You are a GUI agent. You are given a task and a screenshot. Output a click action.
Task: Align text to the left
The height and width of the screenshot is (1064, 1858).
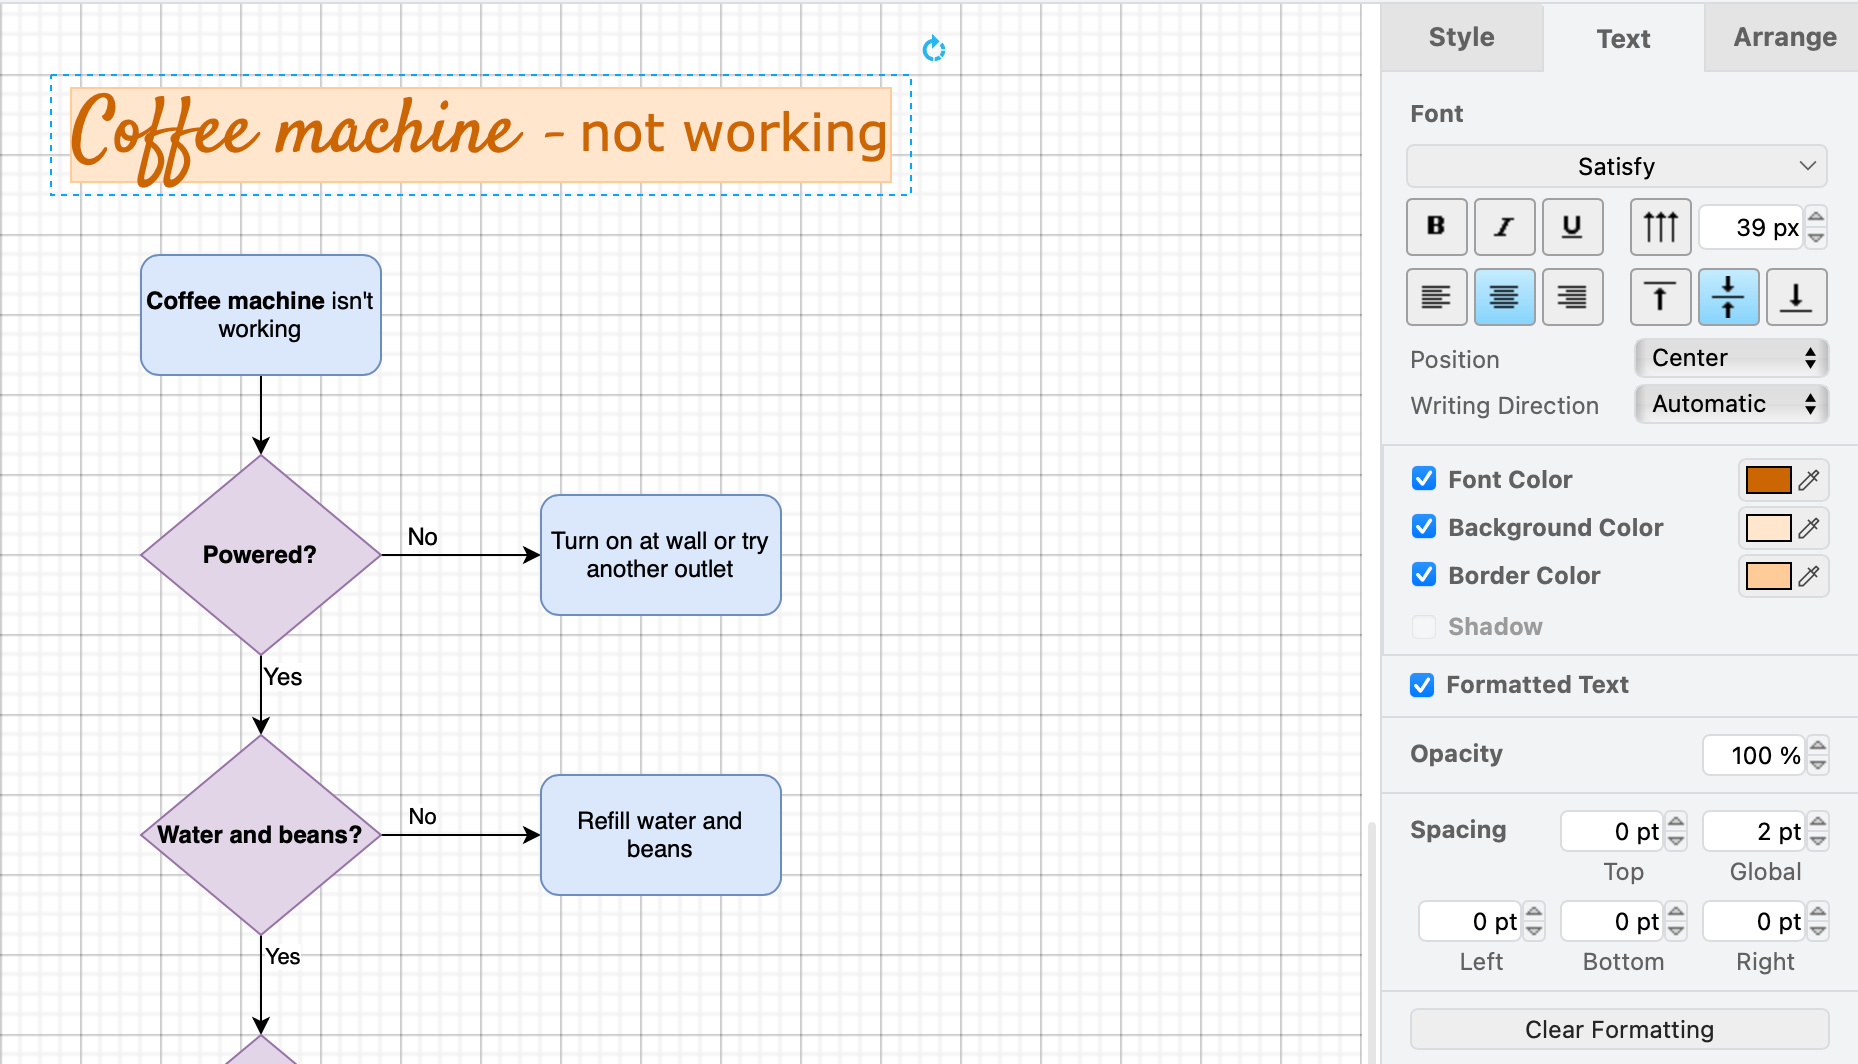(x=1436, y=297)
